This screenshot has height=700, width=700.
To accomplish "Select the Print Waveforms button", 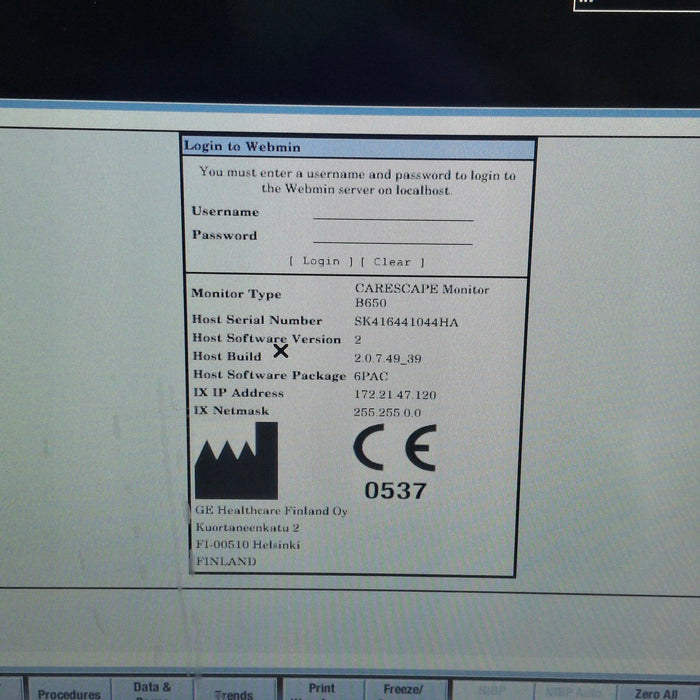I will 323,690.
